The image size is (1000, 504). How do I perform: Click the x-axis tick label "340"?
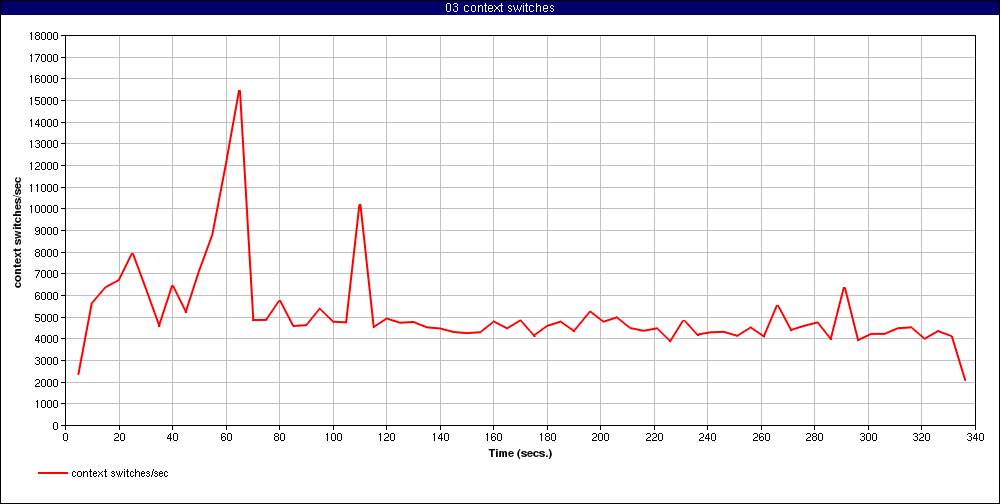[x=976, y=437]
